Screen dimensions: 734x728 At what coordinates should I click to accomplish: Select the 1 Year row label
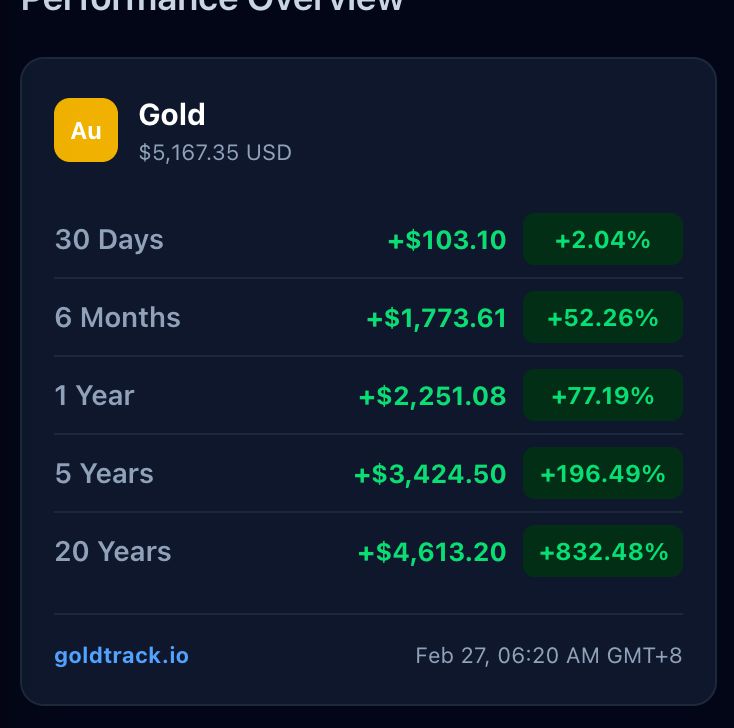[94, 396]
